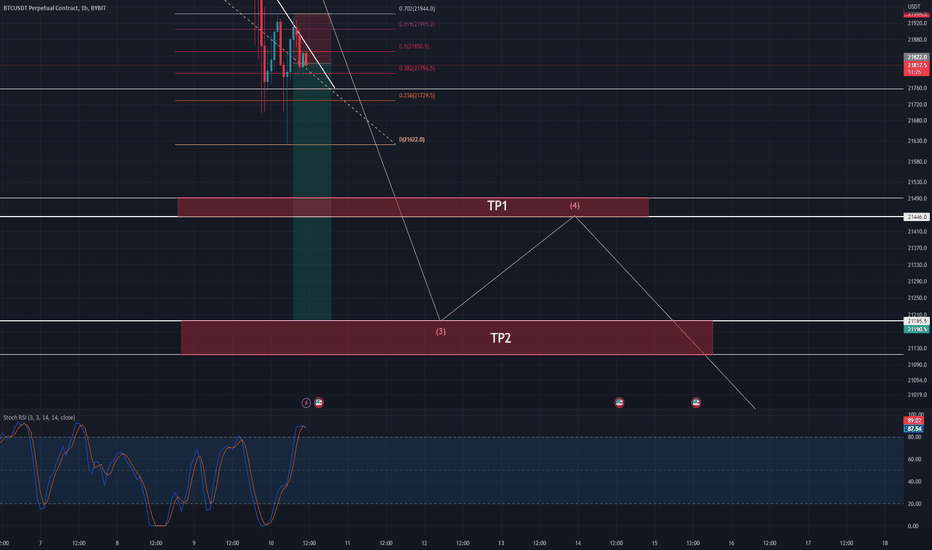This screenshot has height=550, width=932.
Task: Click the green 21190.5 price tag
Action: pos(917,329)
